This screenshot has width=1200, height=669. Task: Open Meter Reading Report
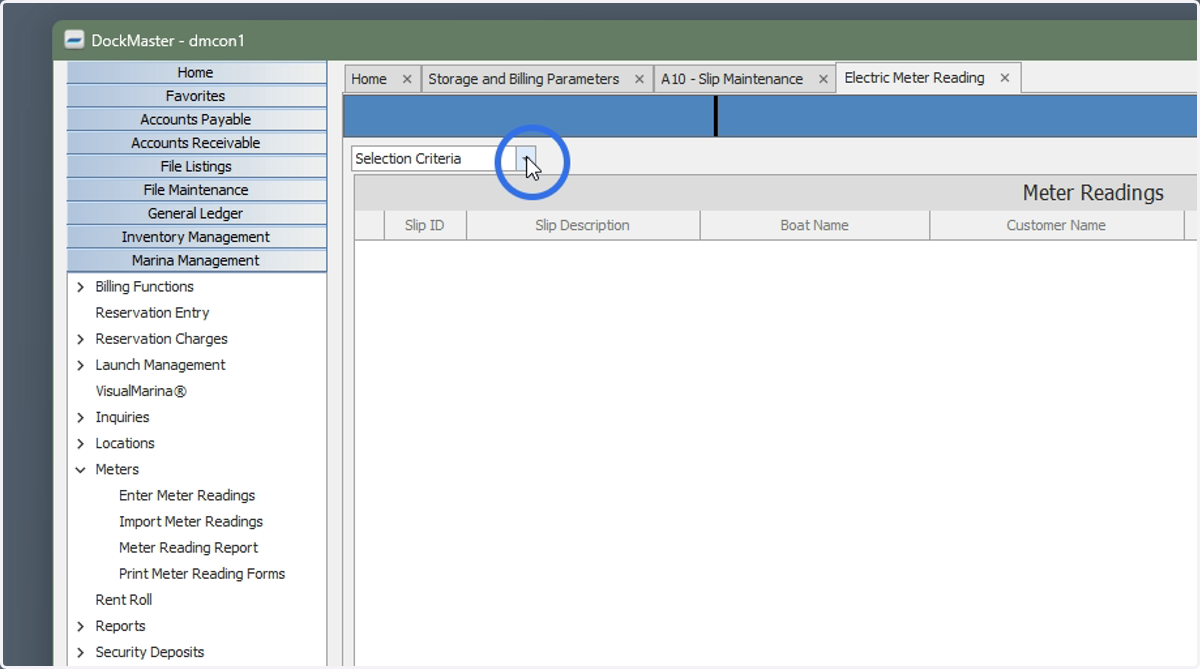click(188, 547)
